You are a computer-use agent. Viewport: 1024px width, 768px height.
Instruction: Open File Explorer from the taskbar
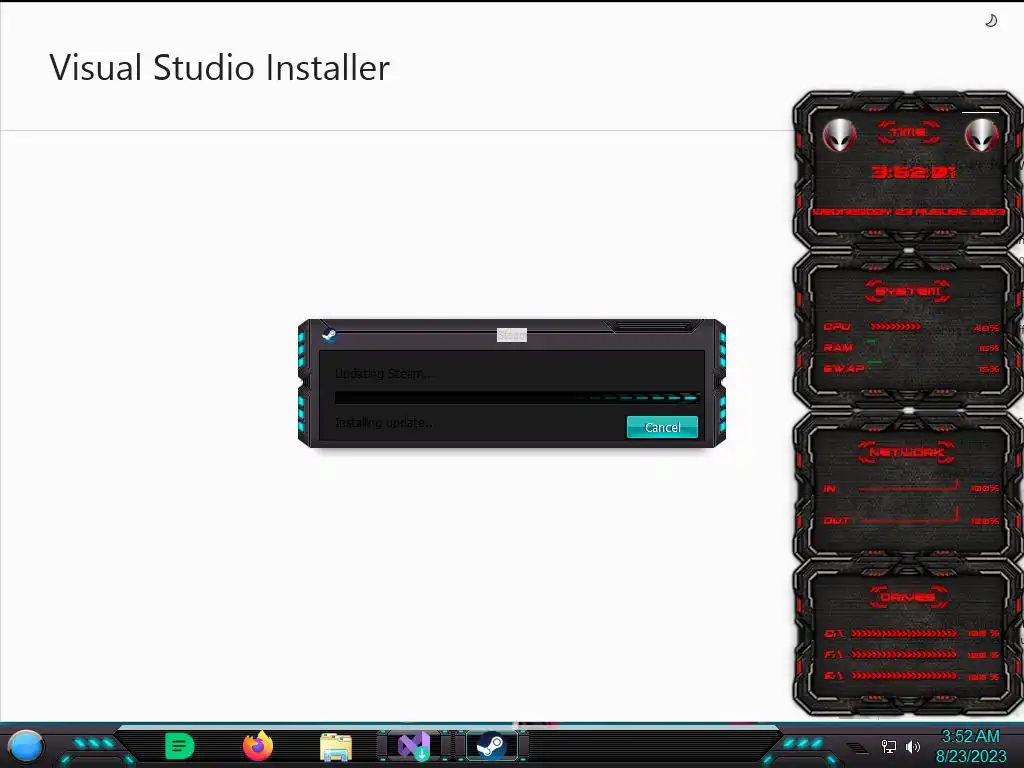point(336,747)
